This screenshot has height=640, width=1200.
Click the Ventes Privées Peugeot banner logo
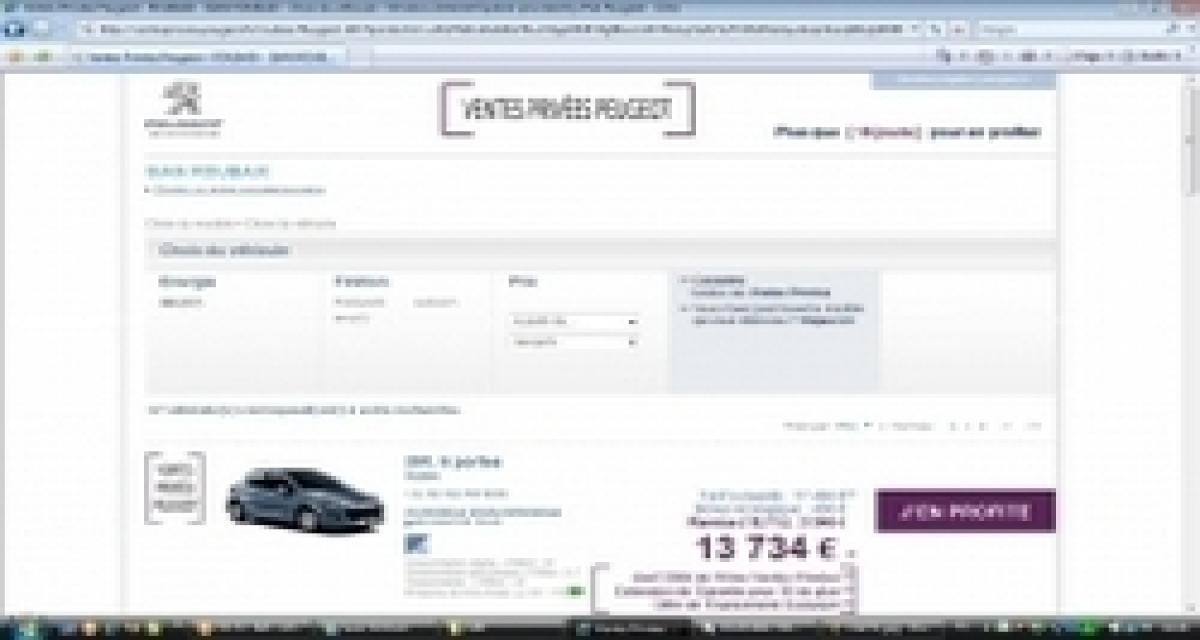[x=567, y=109]
